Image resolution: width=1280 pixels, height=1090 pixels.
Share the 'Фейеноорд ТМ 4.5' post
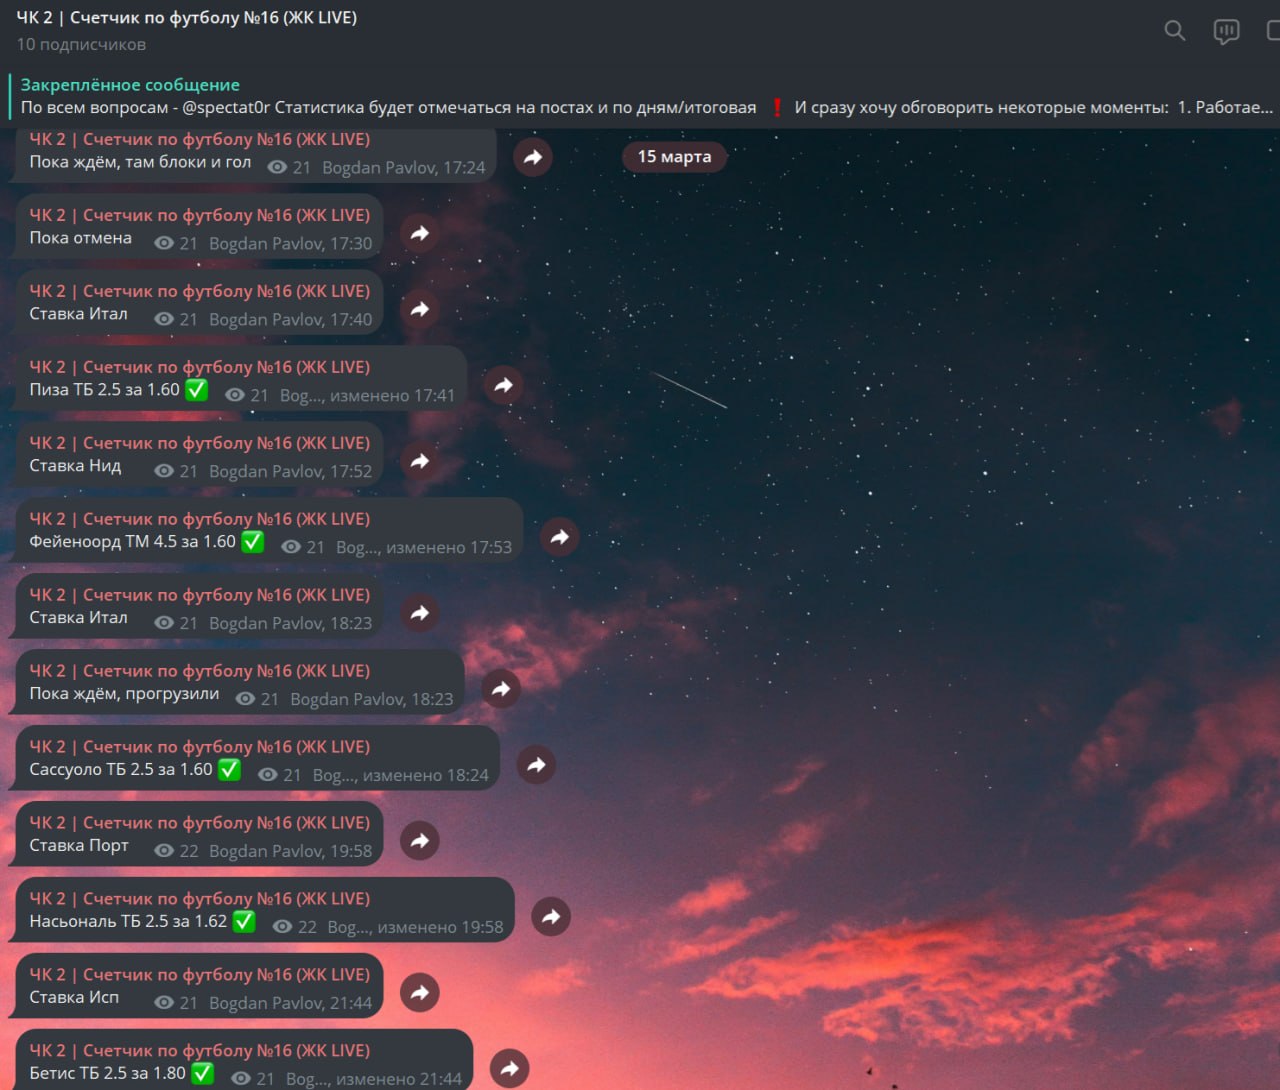click(560, 537)
